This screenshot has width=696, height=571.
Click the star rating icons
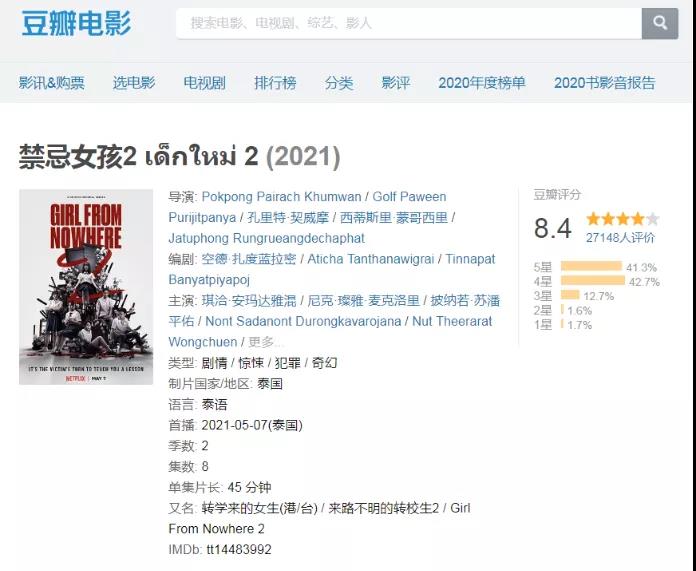622,219
